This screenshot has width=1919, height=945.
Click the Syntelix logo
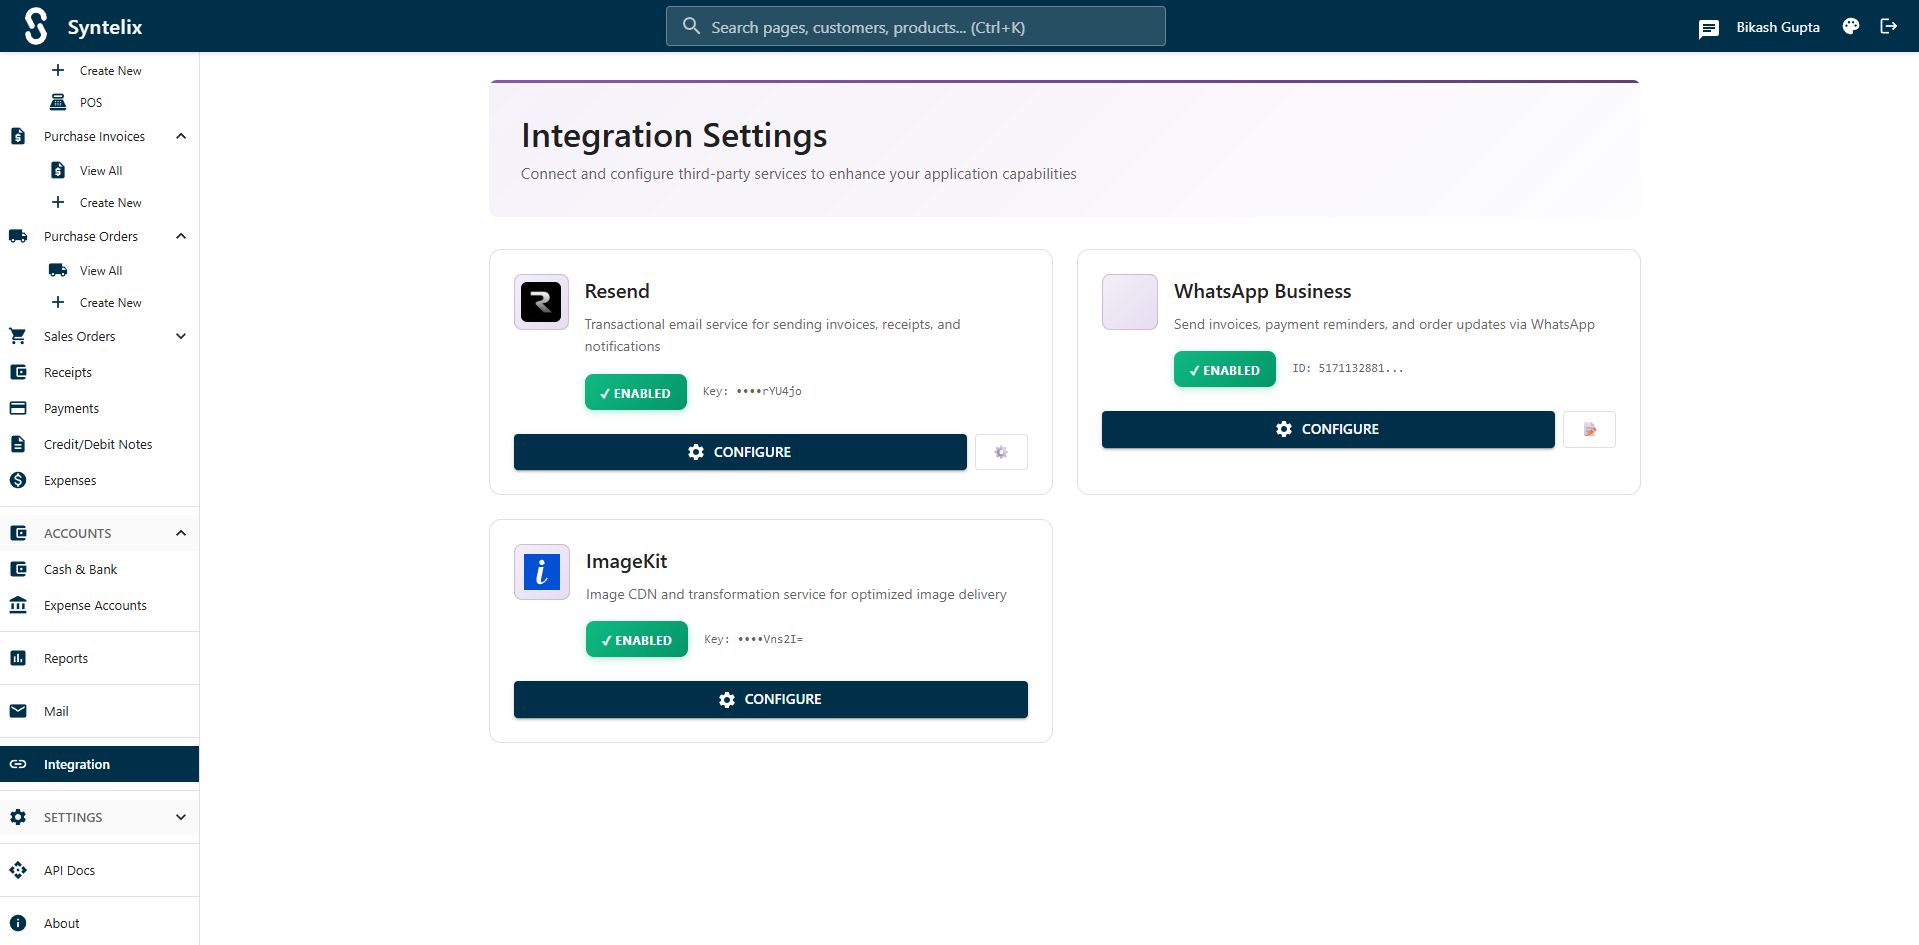36,26
